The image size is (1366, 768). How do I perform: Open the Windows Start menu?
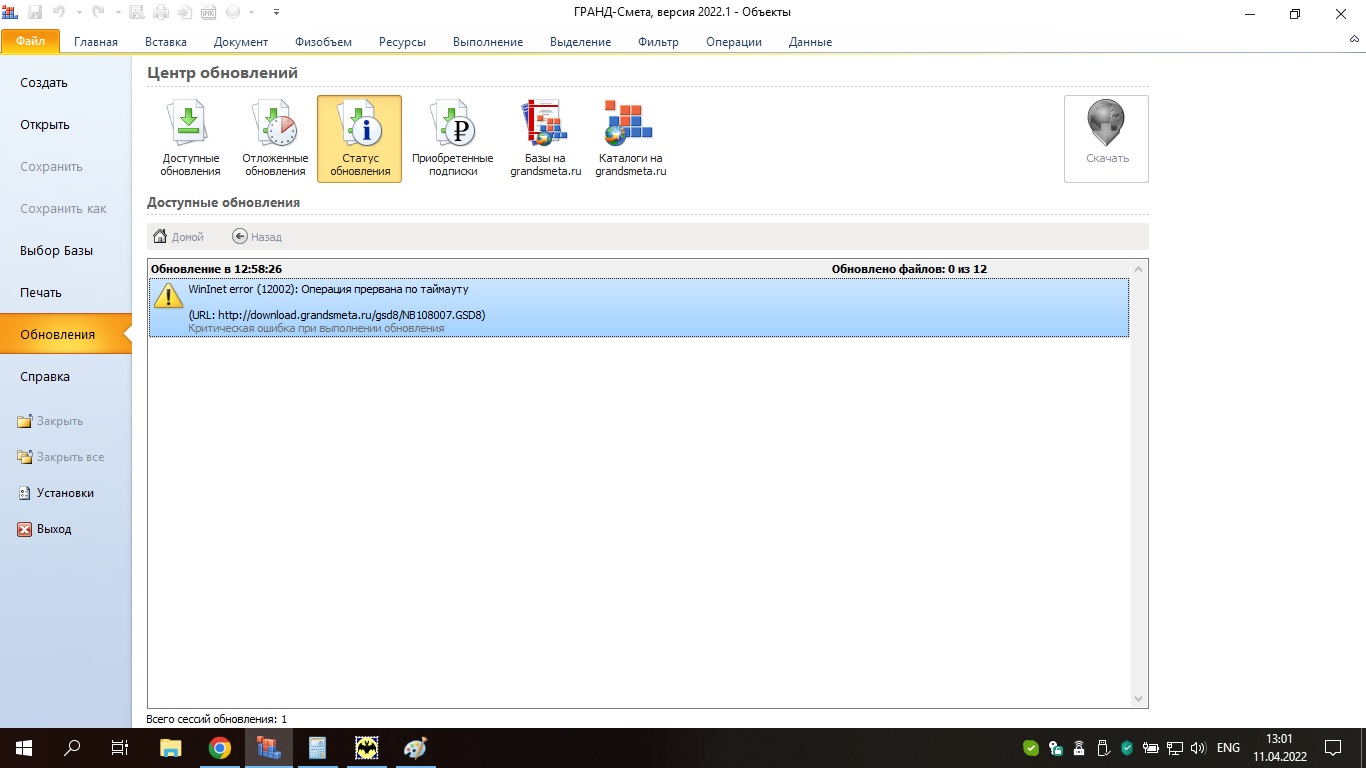click(x=24, y=747)
